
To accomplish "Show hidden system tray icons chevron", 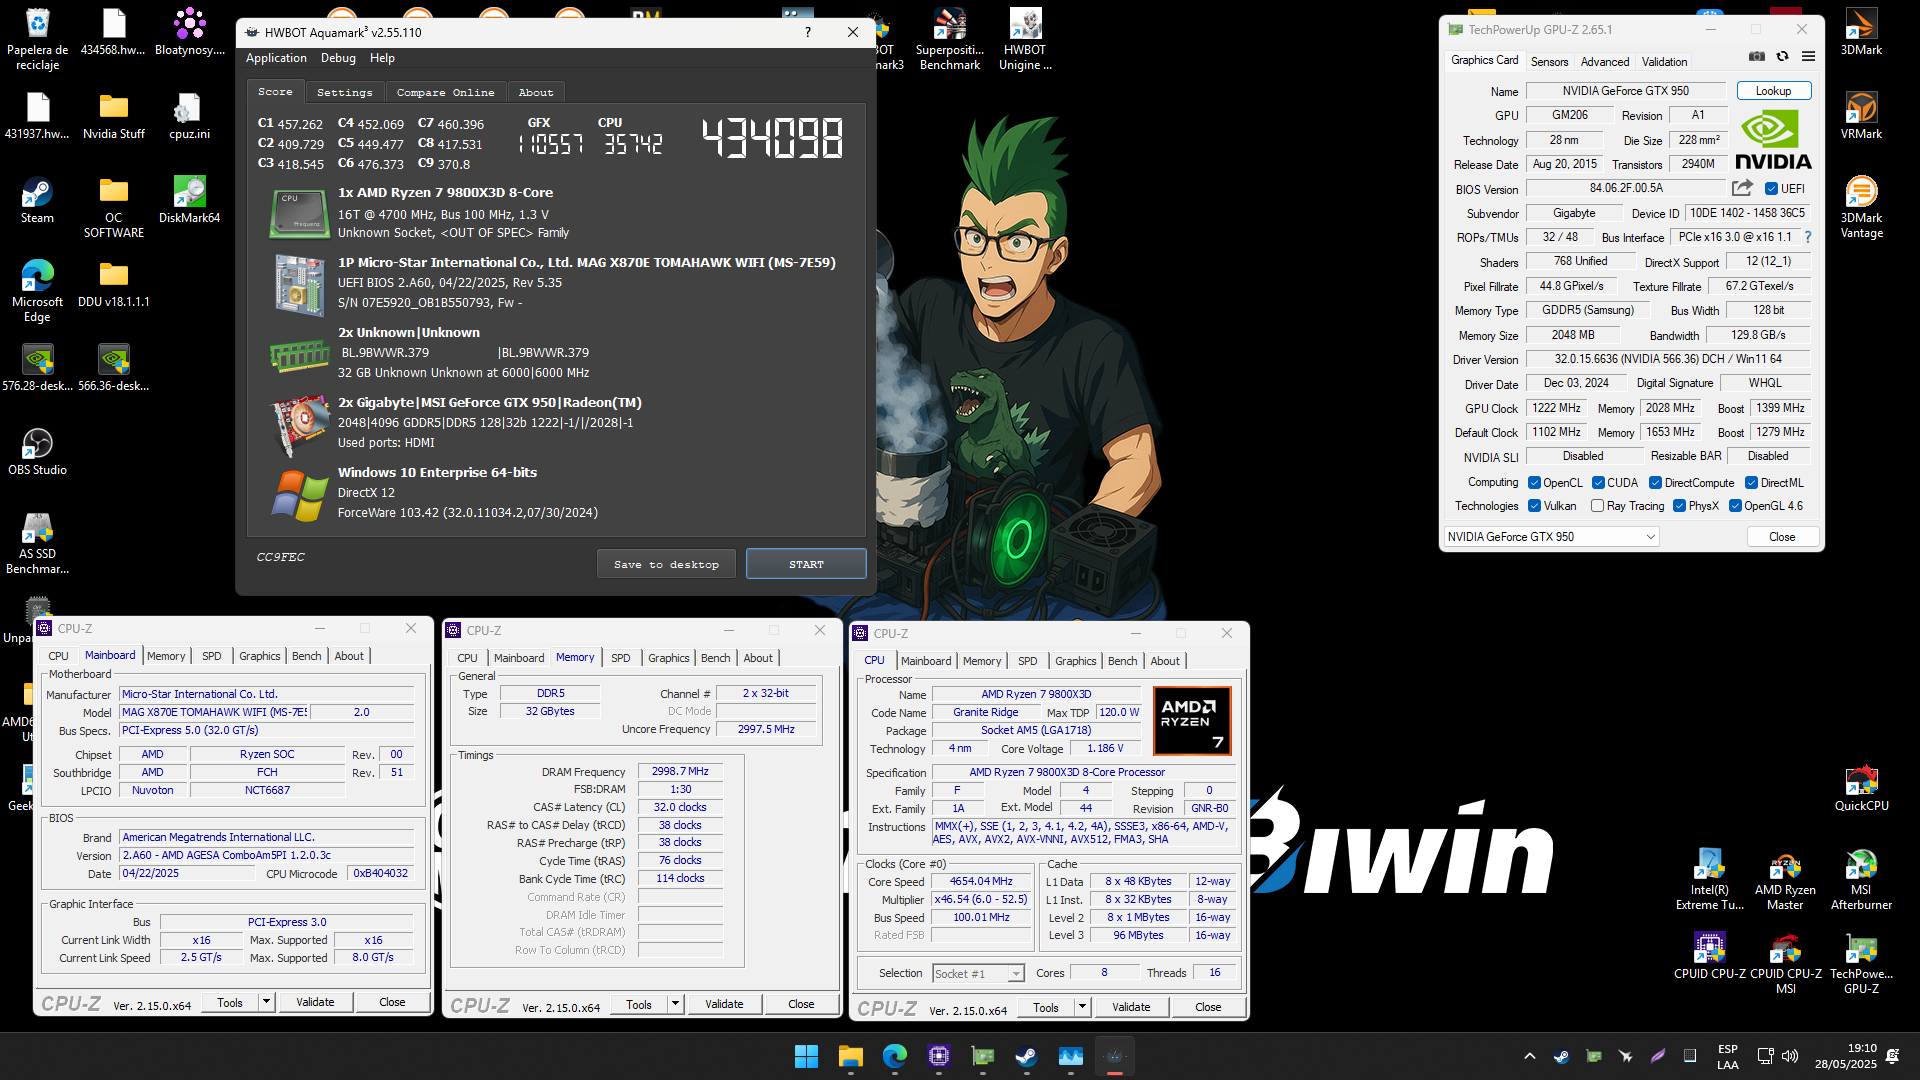I will 1529,1056.
